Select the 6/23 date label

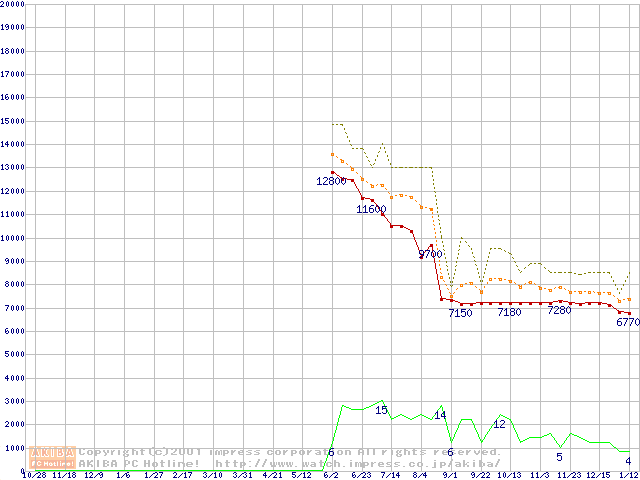(362, 476)
